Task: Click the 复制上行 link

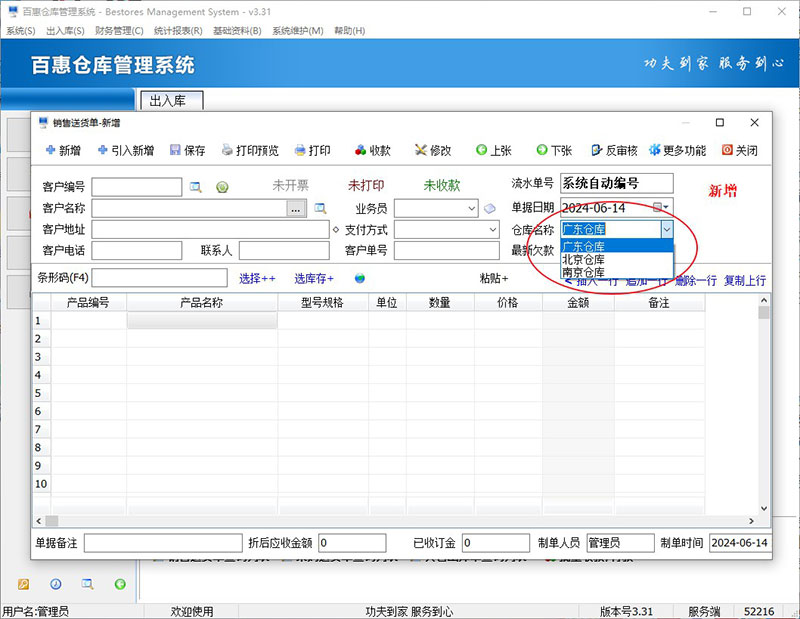Action: 745,280
